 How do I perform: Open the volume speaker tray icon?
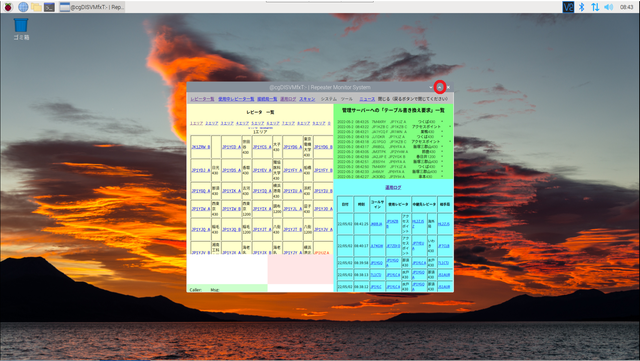click(609, 7)
